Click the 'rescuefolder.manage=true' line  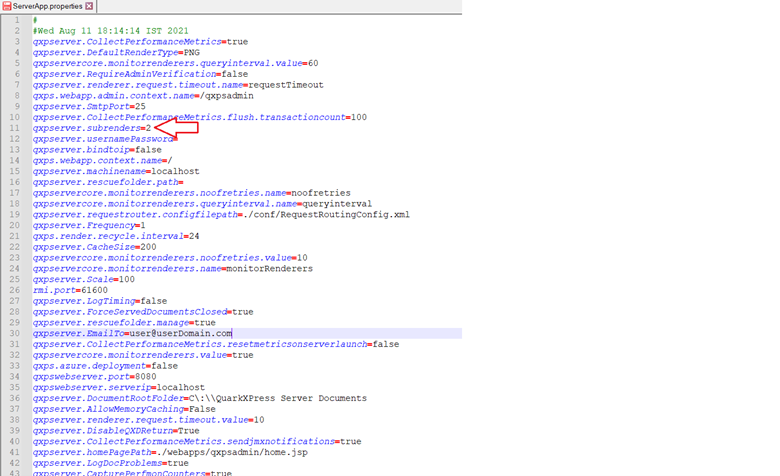(x=124, y=323)
